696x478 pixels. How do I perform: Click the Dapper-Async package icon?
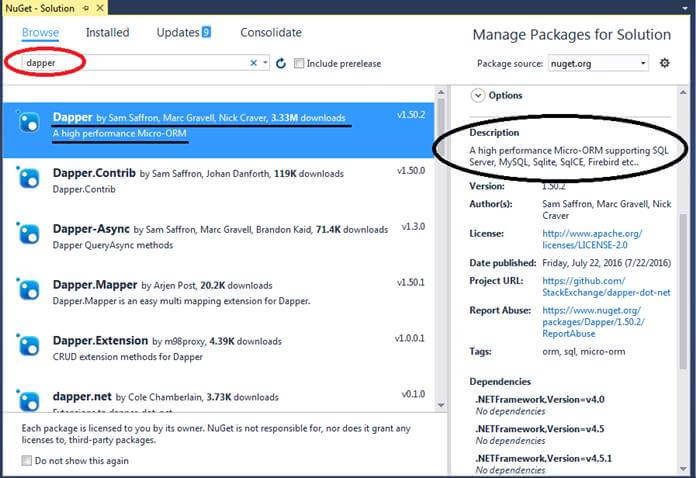[29, 234]
